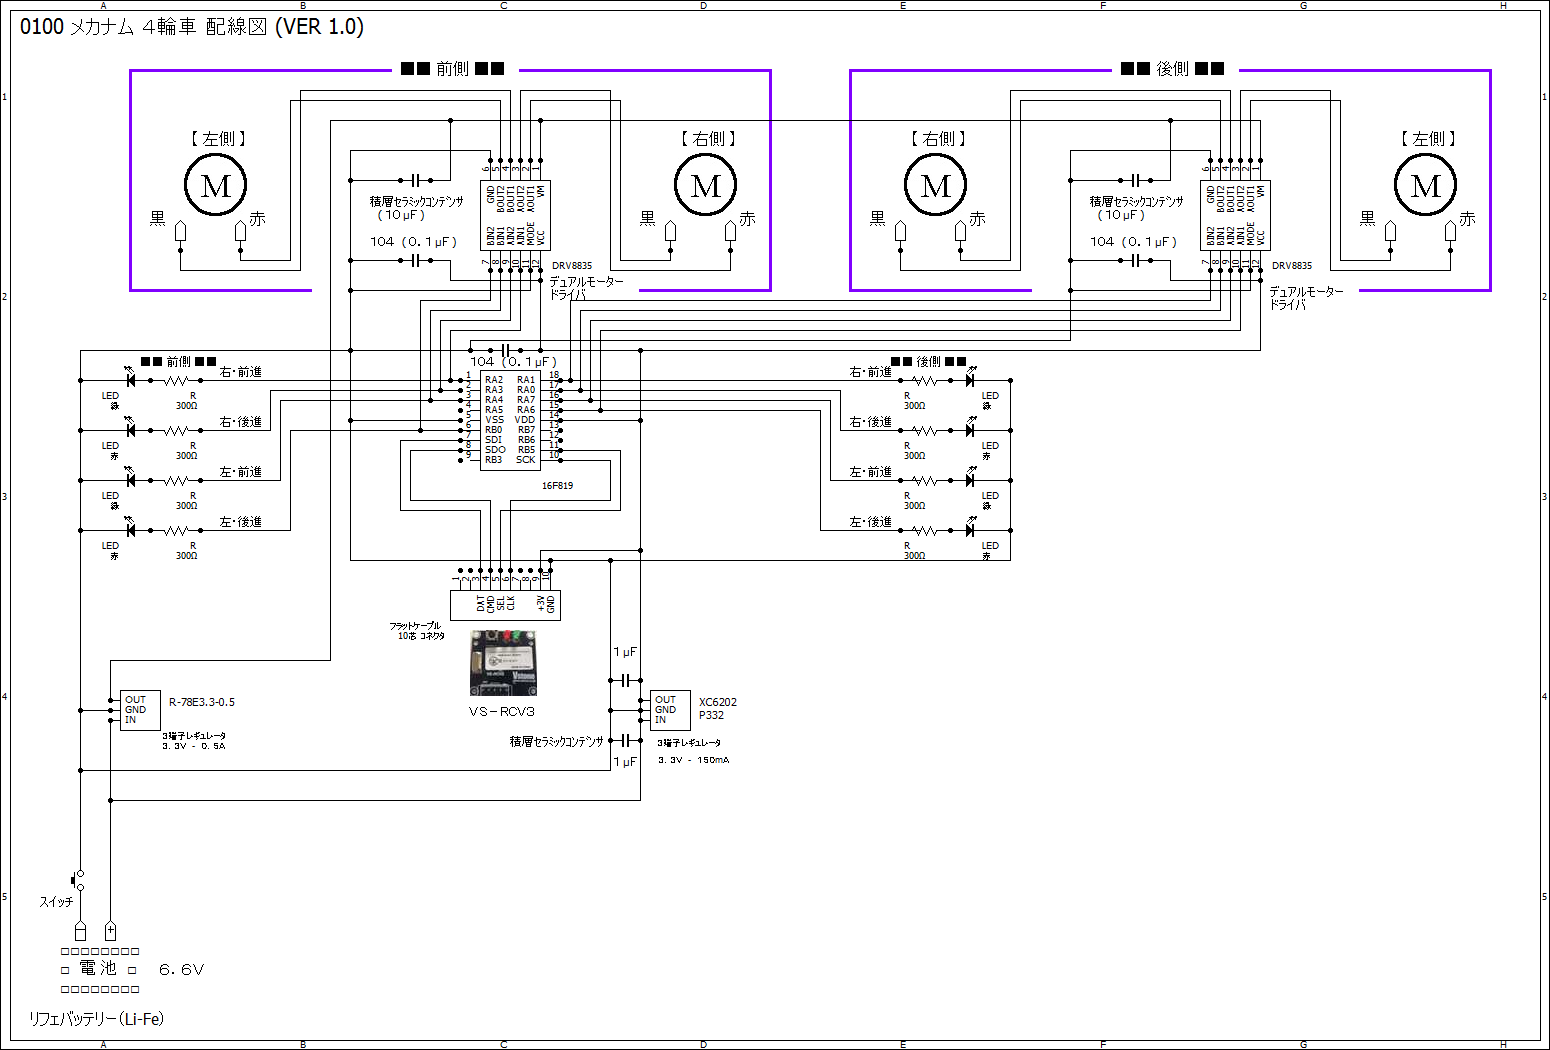Click the battery positive (+) terminal symbol
This screenshot has height=1050, width=1550.
pos(110,931)
